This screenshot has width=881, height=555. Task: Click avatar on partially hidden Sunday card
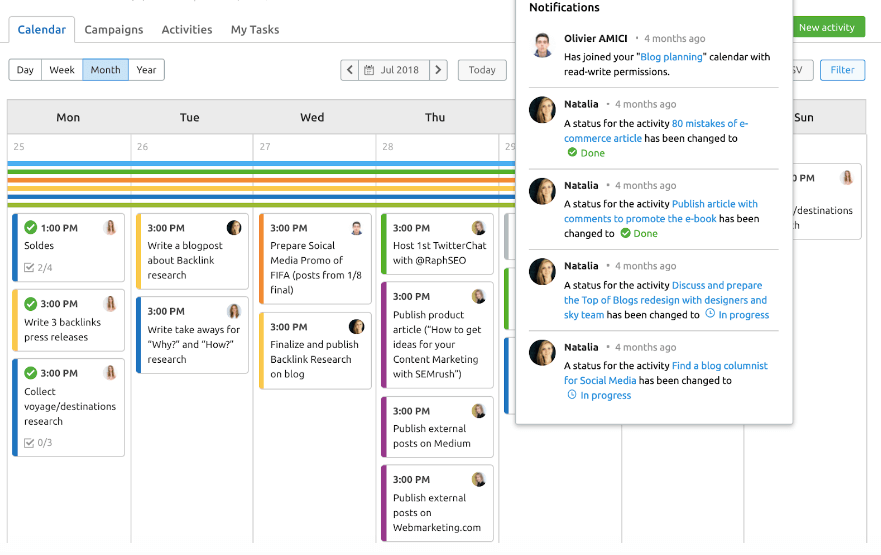tap(847, 178)
